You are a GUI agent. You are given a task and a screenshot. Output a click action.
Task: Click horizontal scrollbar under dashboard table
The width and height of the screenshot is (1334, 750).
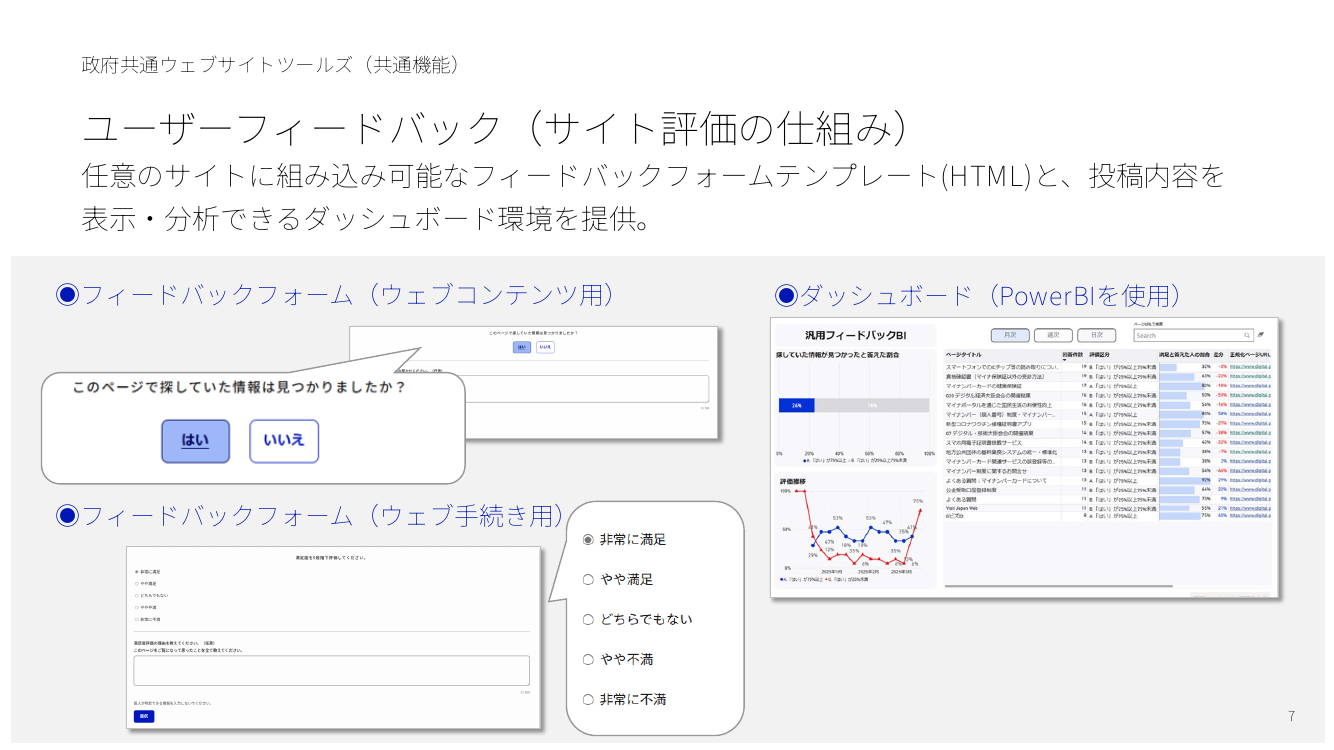1058,586
